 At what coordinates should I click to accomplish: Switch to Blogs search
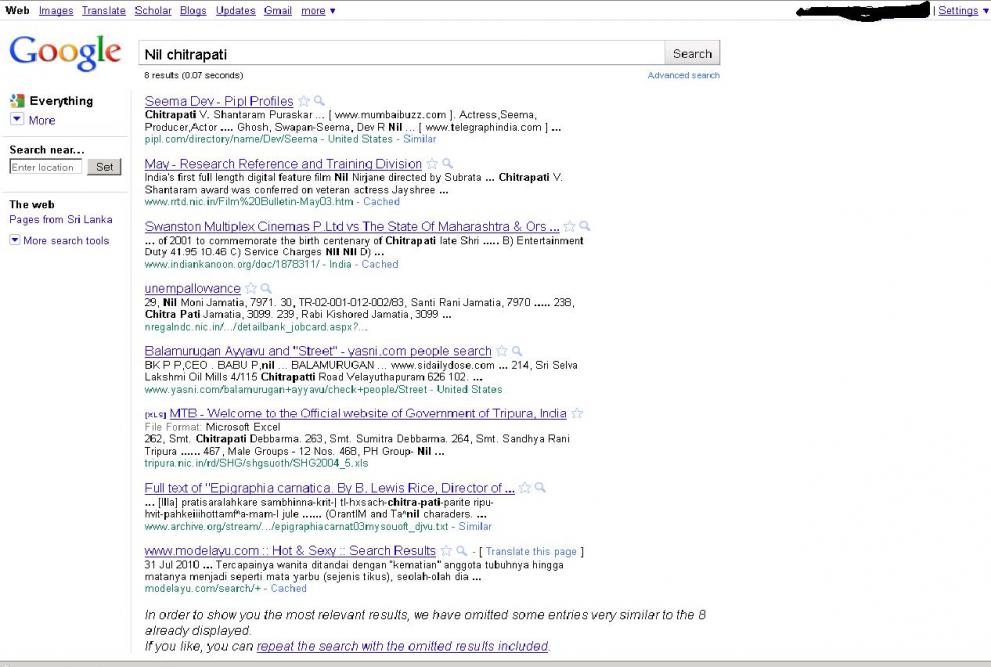(193, 11)
